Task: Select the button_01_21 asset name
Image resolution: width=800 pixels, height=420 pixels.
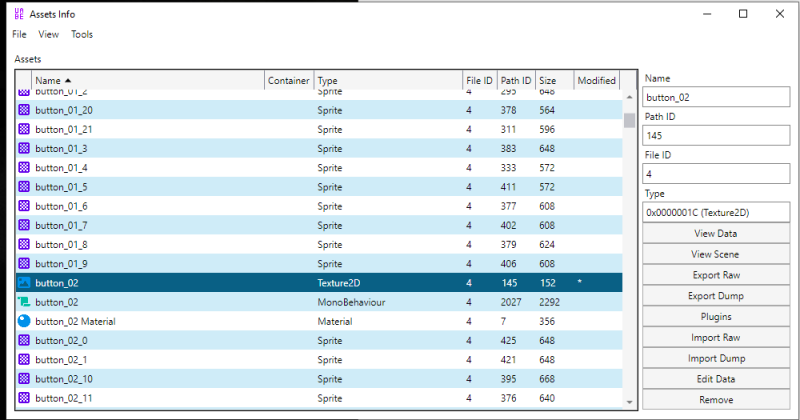Action: (x=64, y=129)
